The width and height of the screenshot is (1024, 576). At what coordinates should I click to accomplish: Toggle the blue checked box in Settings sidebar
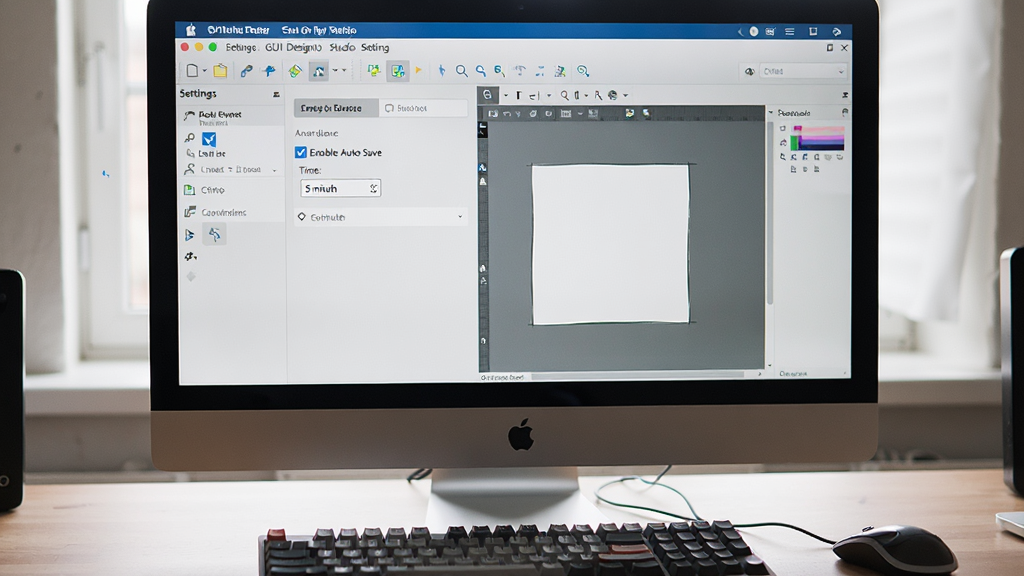click(x=209, y=139)
